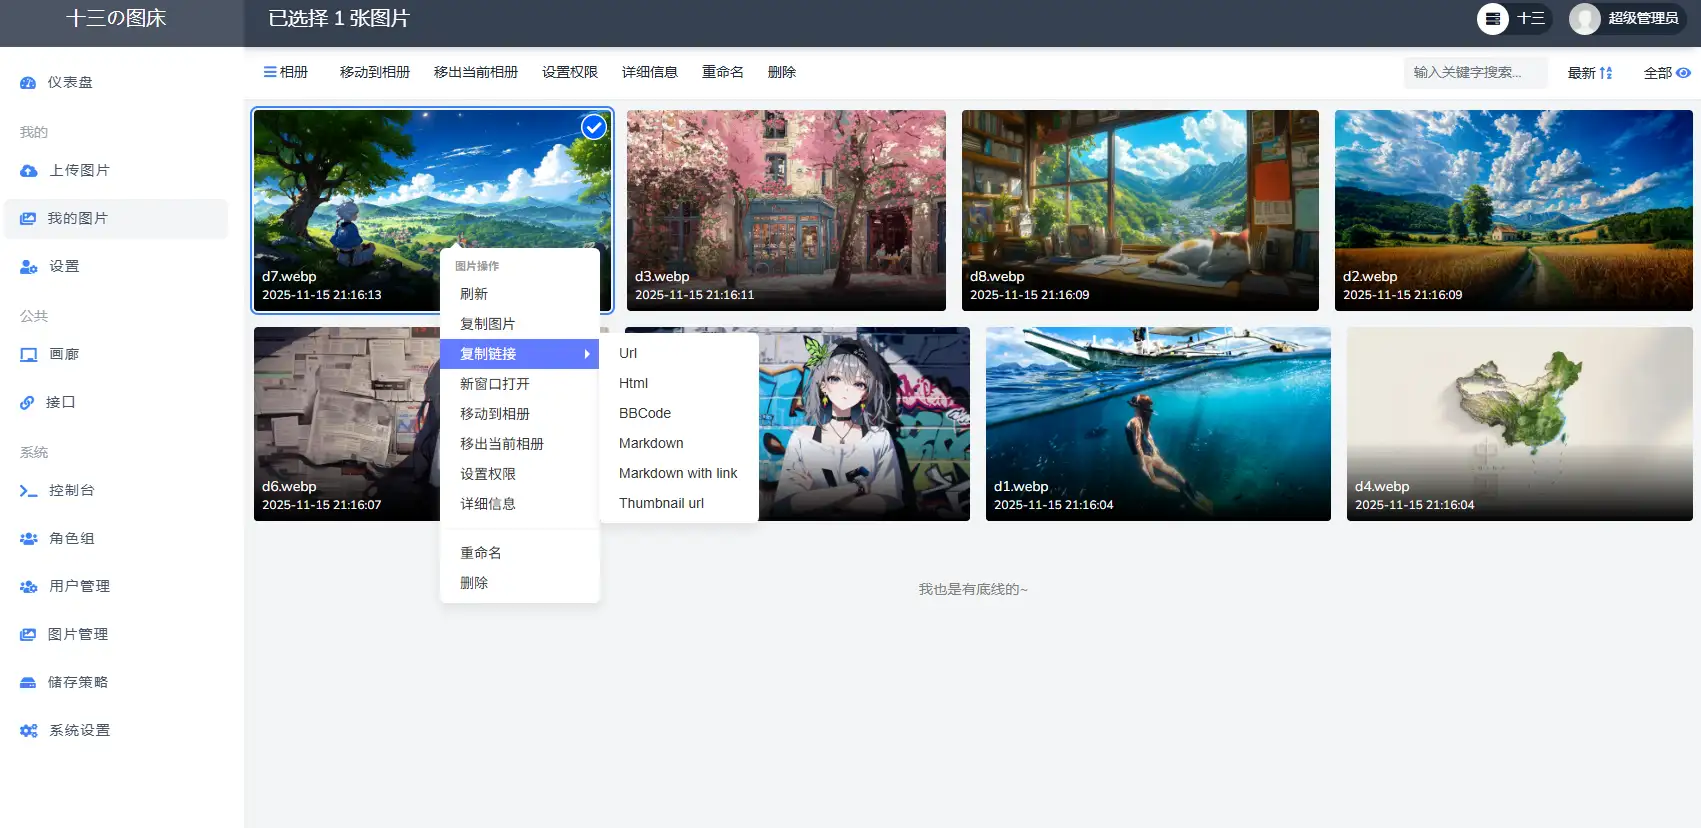The height and width of the screenshot is (828, 1701).
Task: Click the picture icon beside 我的图片
Action: point(28,219)
